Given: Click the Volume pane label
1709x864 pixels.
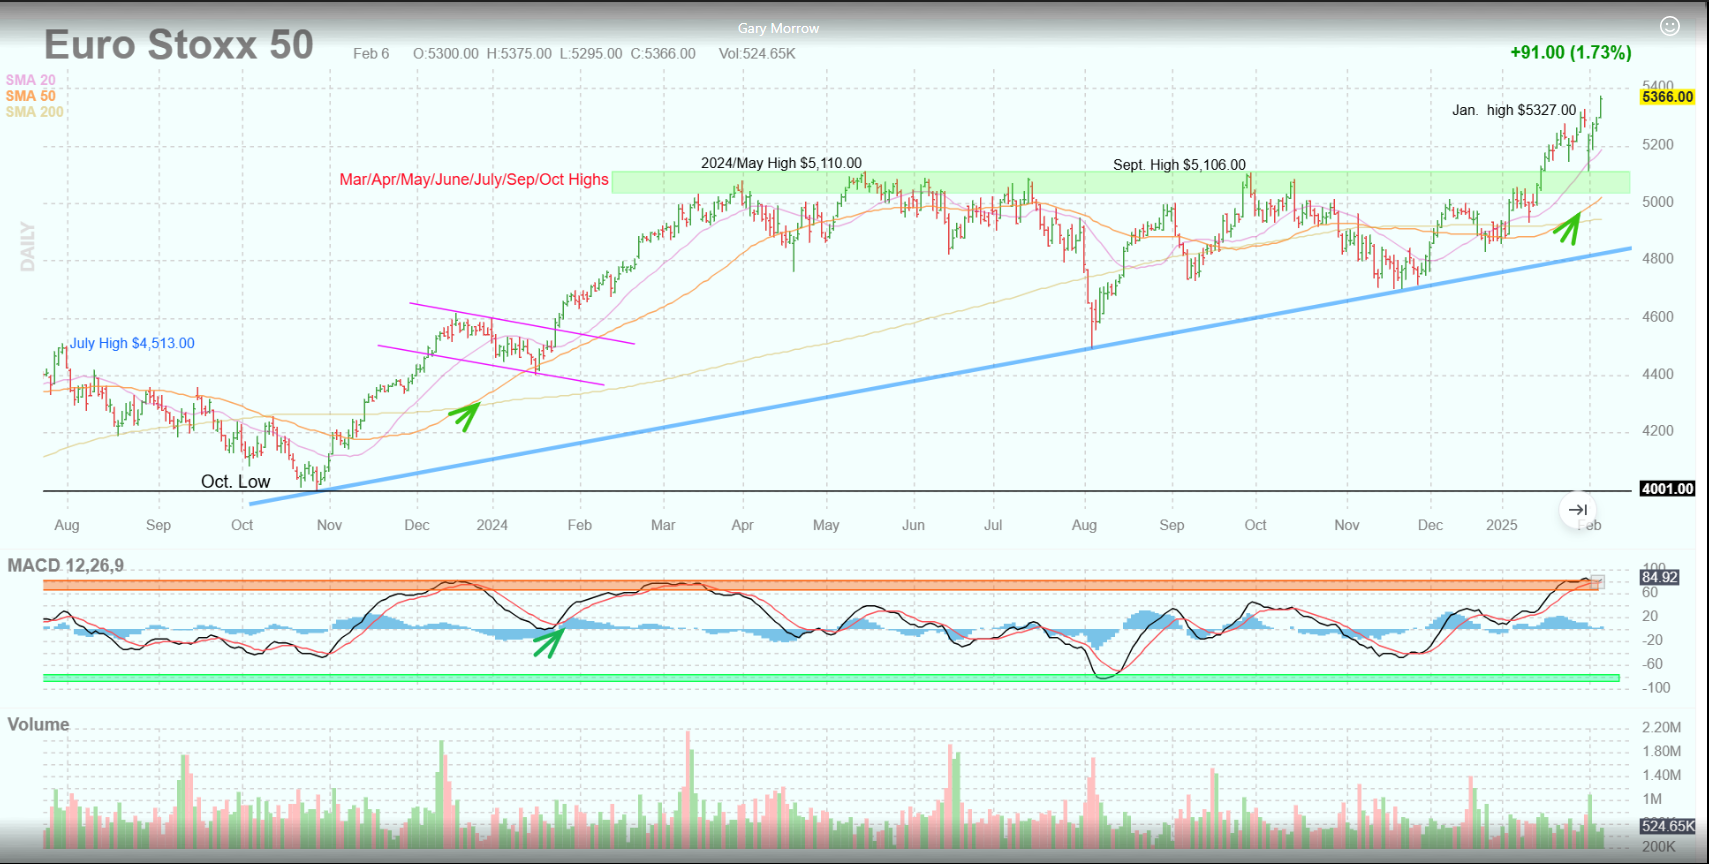Looking at the screenshot, I should point(38,724).
